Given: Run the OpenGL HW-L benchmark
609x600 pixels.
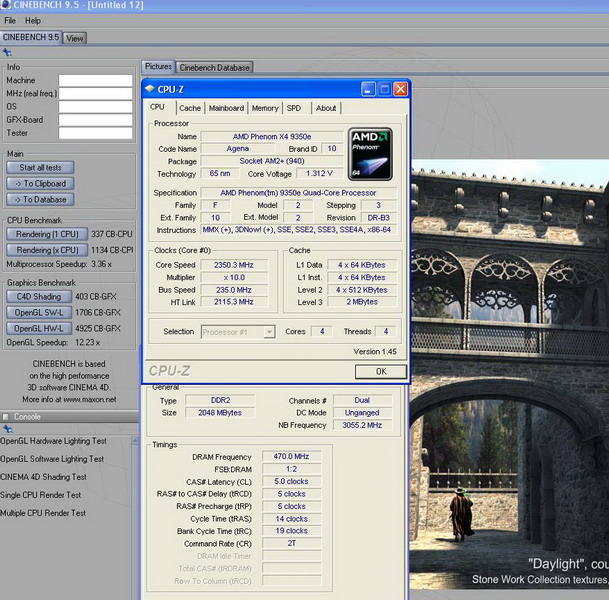Looking at the screenshot, I should [x=40, y=328].
